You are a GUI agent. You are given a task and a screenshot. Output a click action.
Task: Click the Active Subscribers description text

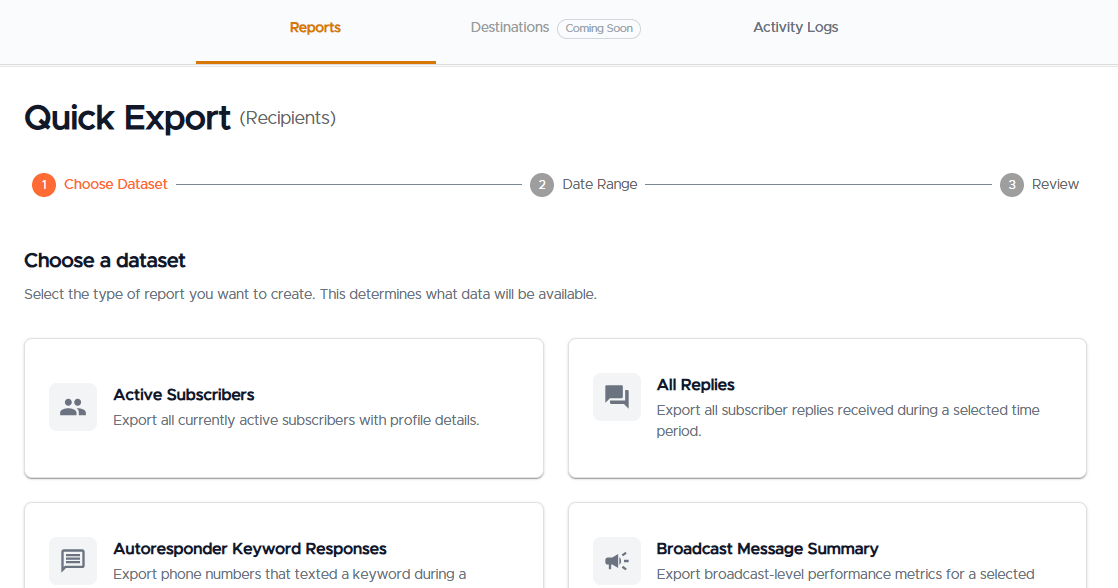[296, 421]
